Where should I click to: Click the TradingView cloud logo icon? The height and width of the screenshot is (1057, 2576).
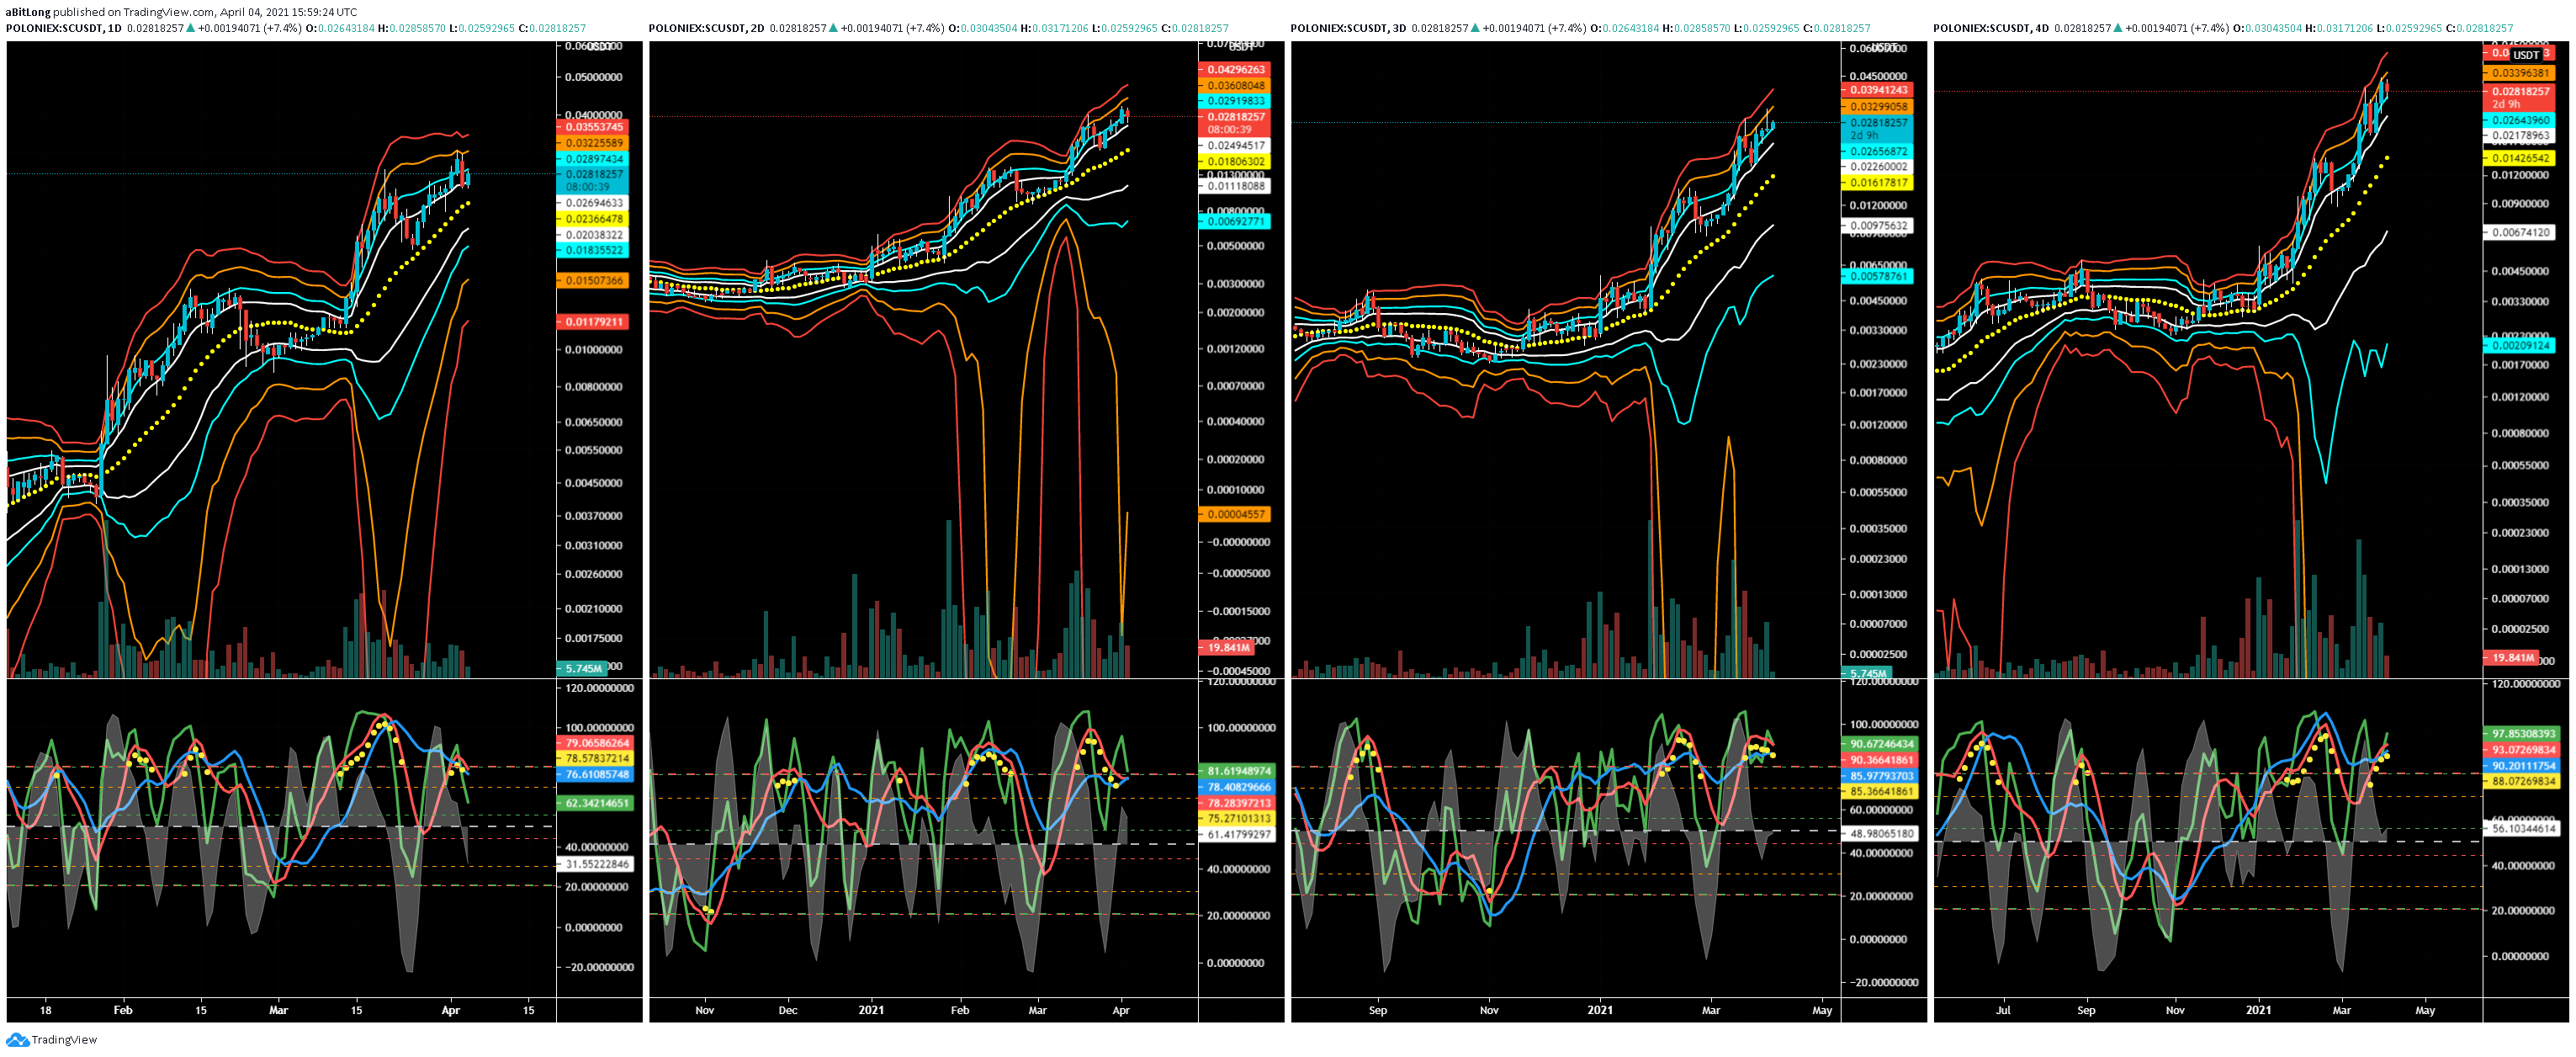17,1040
